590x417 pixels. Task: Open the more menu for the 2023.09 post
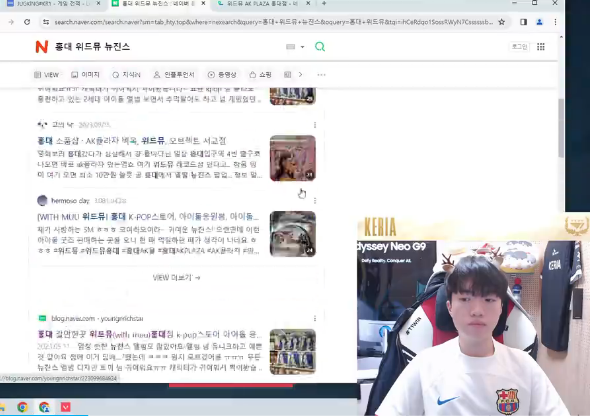[x=315, y=125]
